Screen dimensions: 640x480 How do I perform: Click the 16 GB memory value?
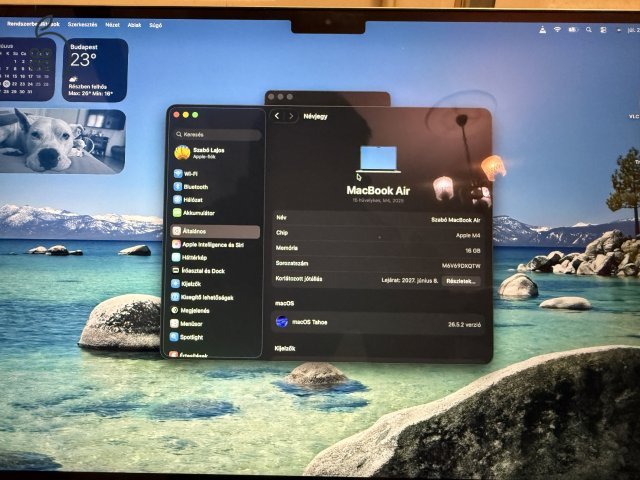click(x=473, y=251)
